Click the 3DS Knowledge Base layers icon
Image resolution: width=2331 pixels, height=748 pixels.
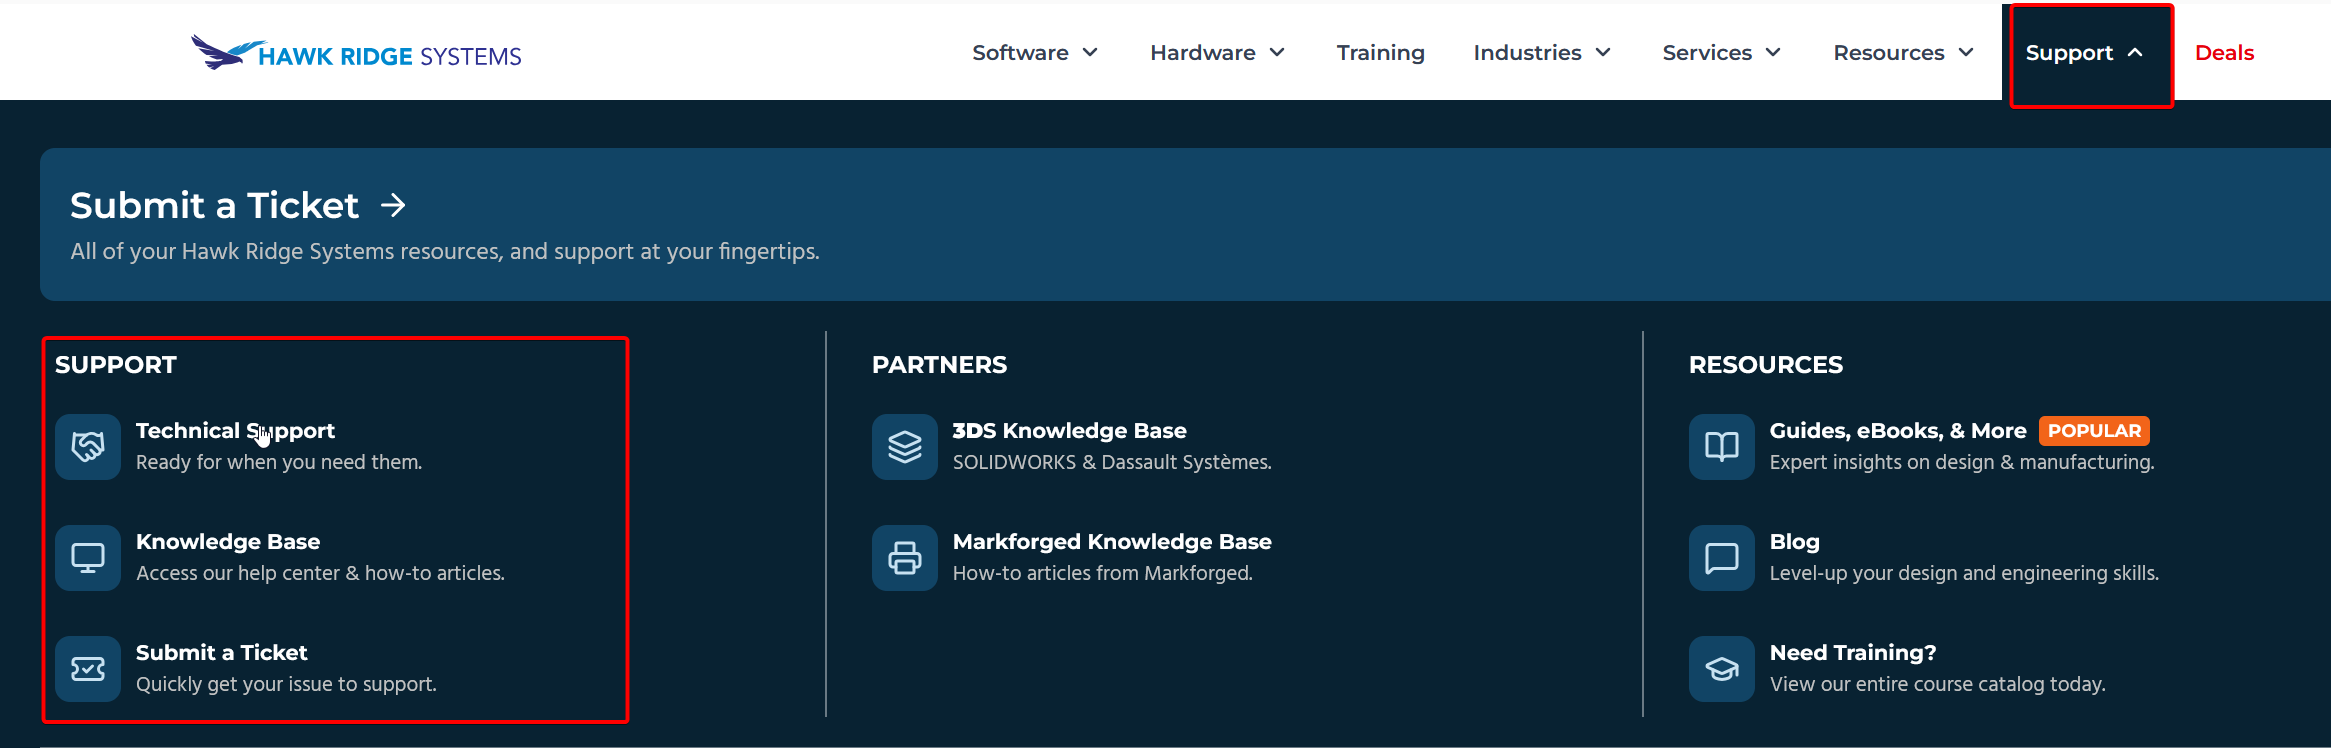(x=905, y=447)
